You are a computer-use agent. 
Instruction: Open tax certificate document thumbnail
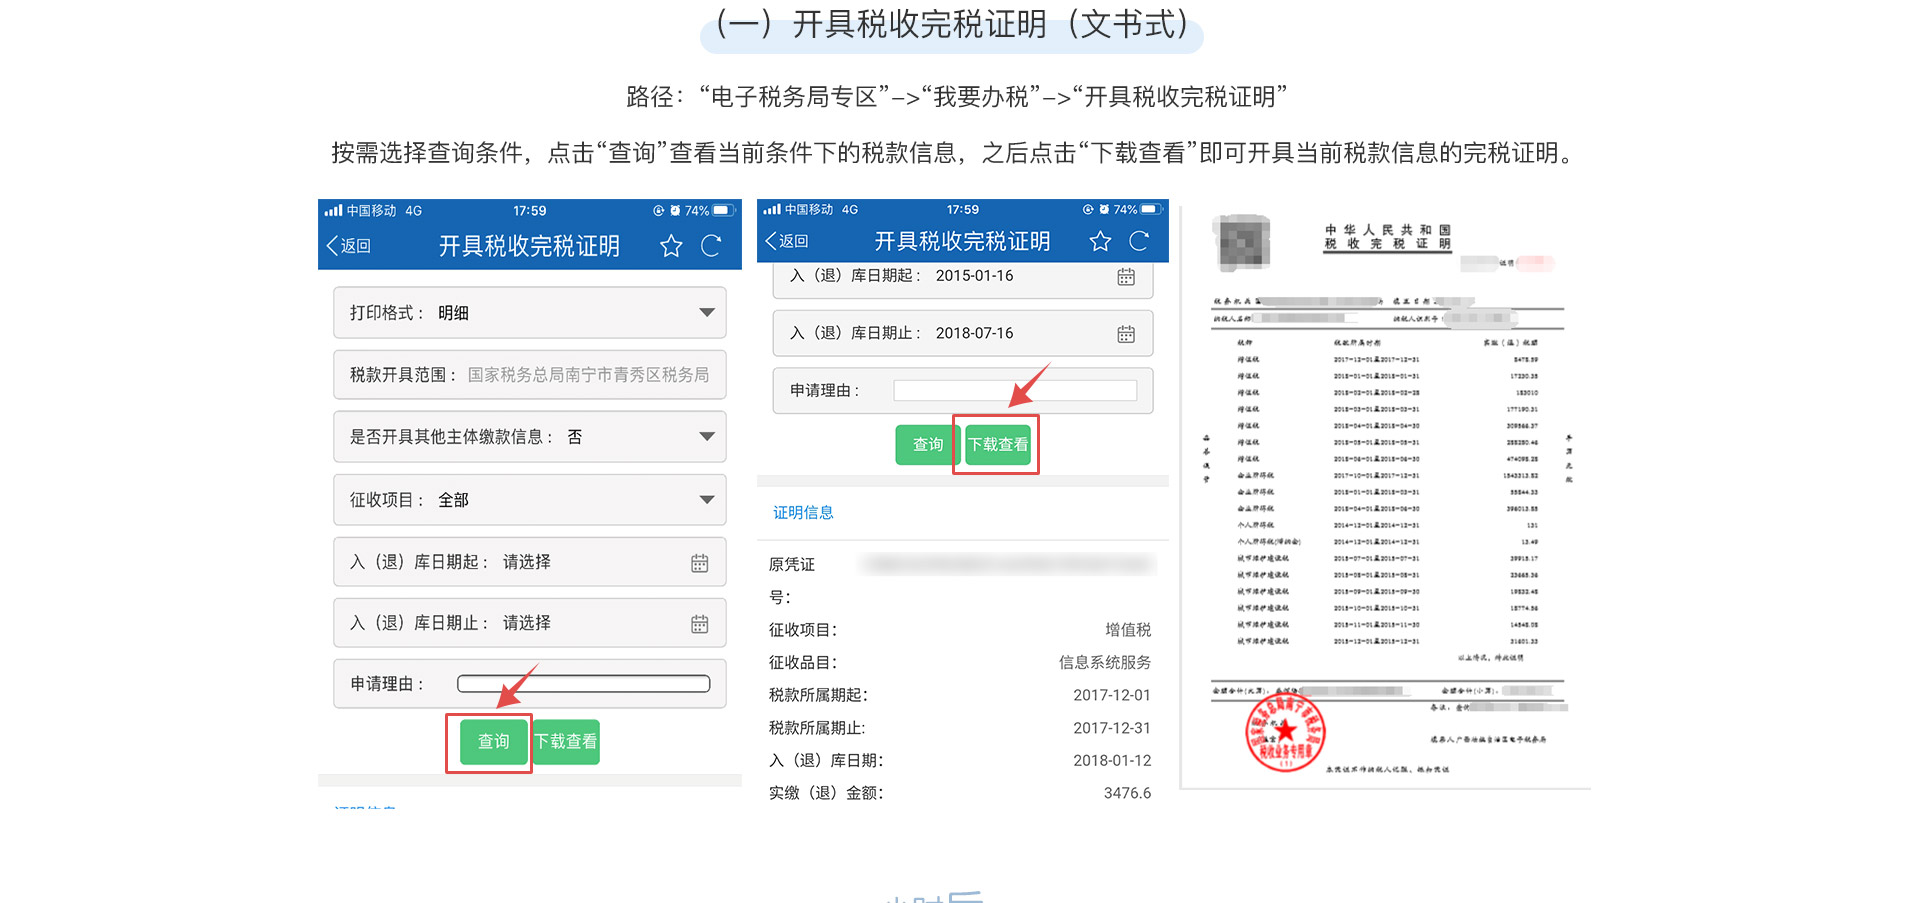pyautogui.click(x=1386, y=498)
